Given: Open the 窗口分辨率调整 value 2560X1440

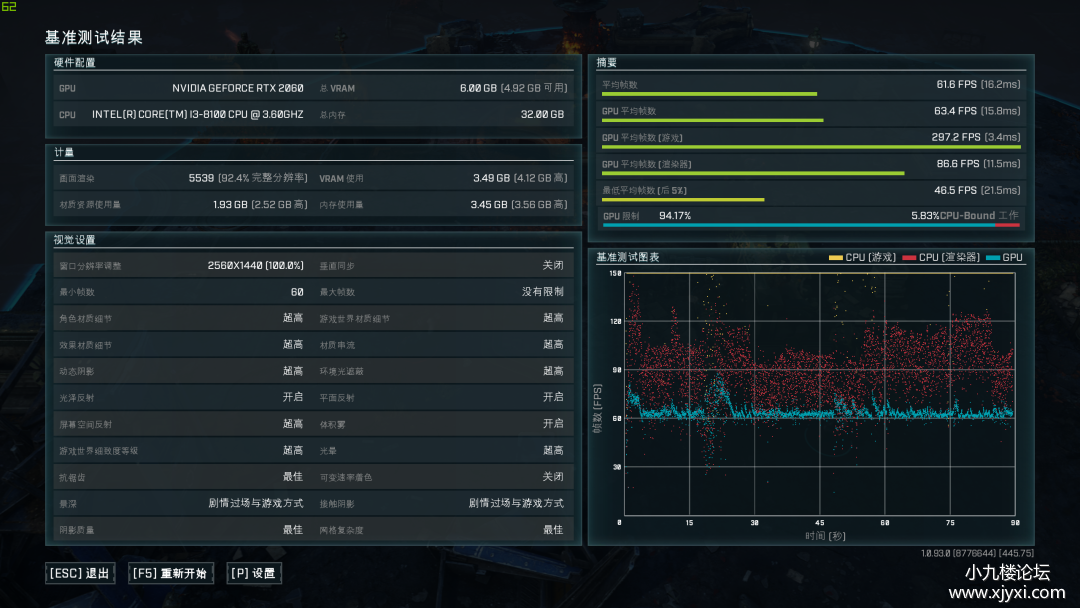Looking at the screenshot, I should click(255, 266).
